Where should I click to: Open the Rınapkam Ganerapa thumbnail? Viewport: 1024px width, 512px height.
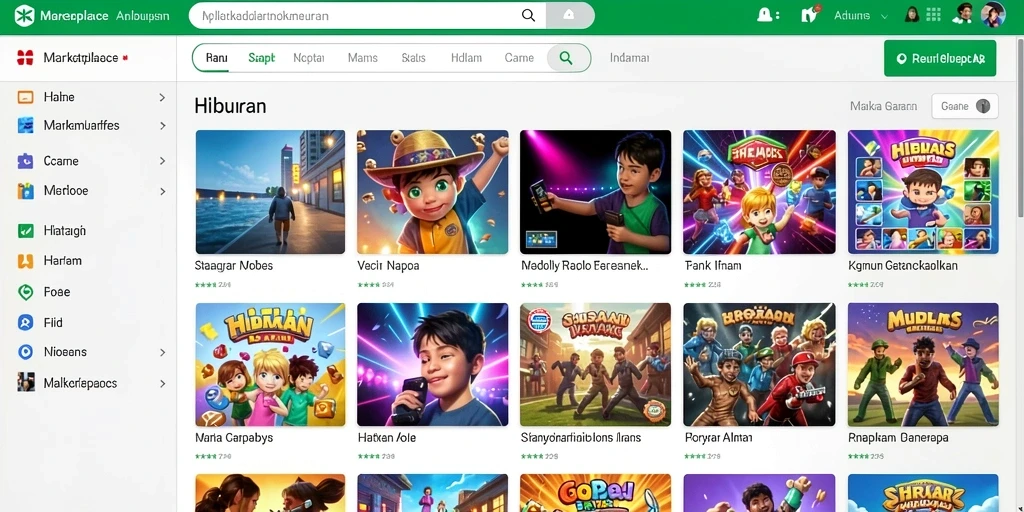click(x=923, y=364)
